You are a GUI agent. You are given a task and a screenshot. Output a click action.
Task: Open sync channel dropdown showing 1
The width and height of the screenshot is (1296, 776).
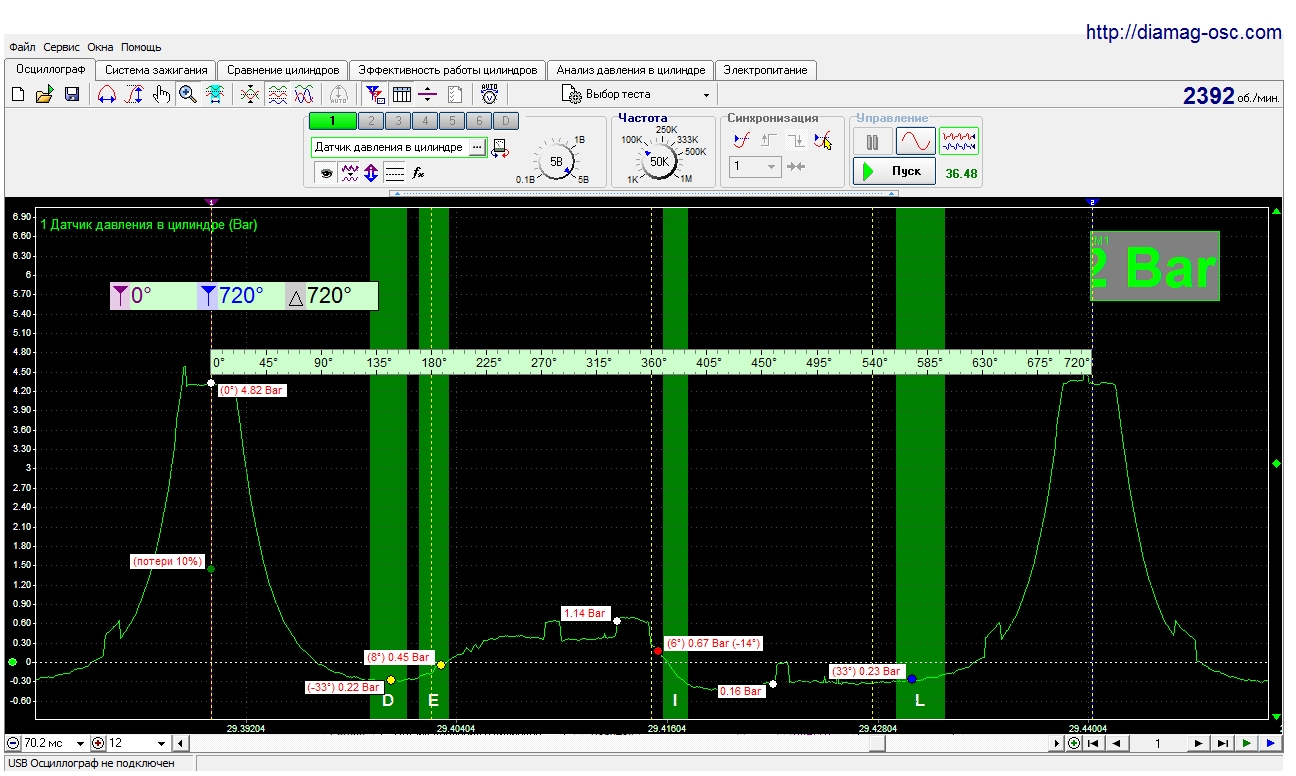(x=755, y=167)
